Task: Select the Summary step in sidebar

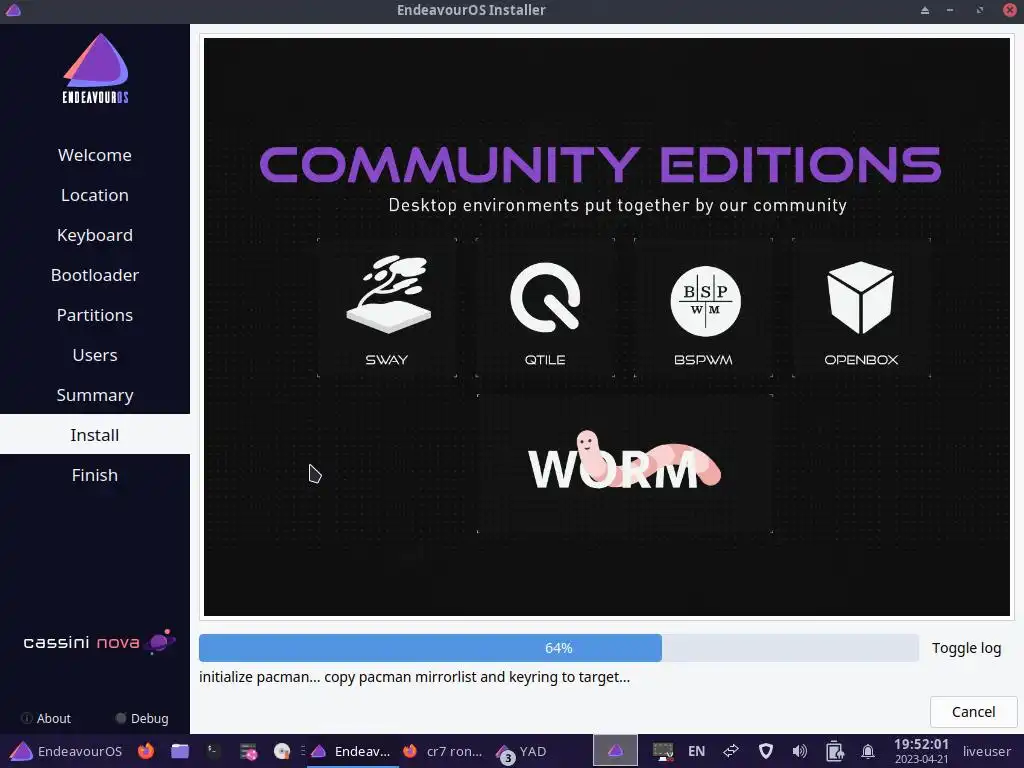Action: point(95,395)
